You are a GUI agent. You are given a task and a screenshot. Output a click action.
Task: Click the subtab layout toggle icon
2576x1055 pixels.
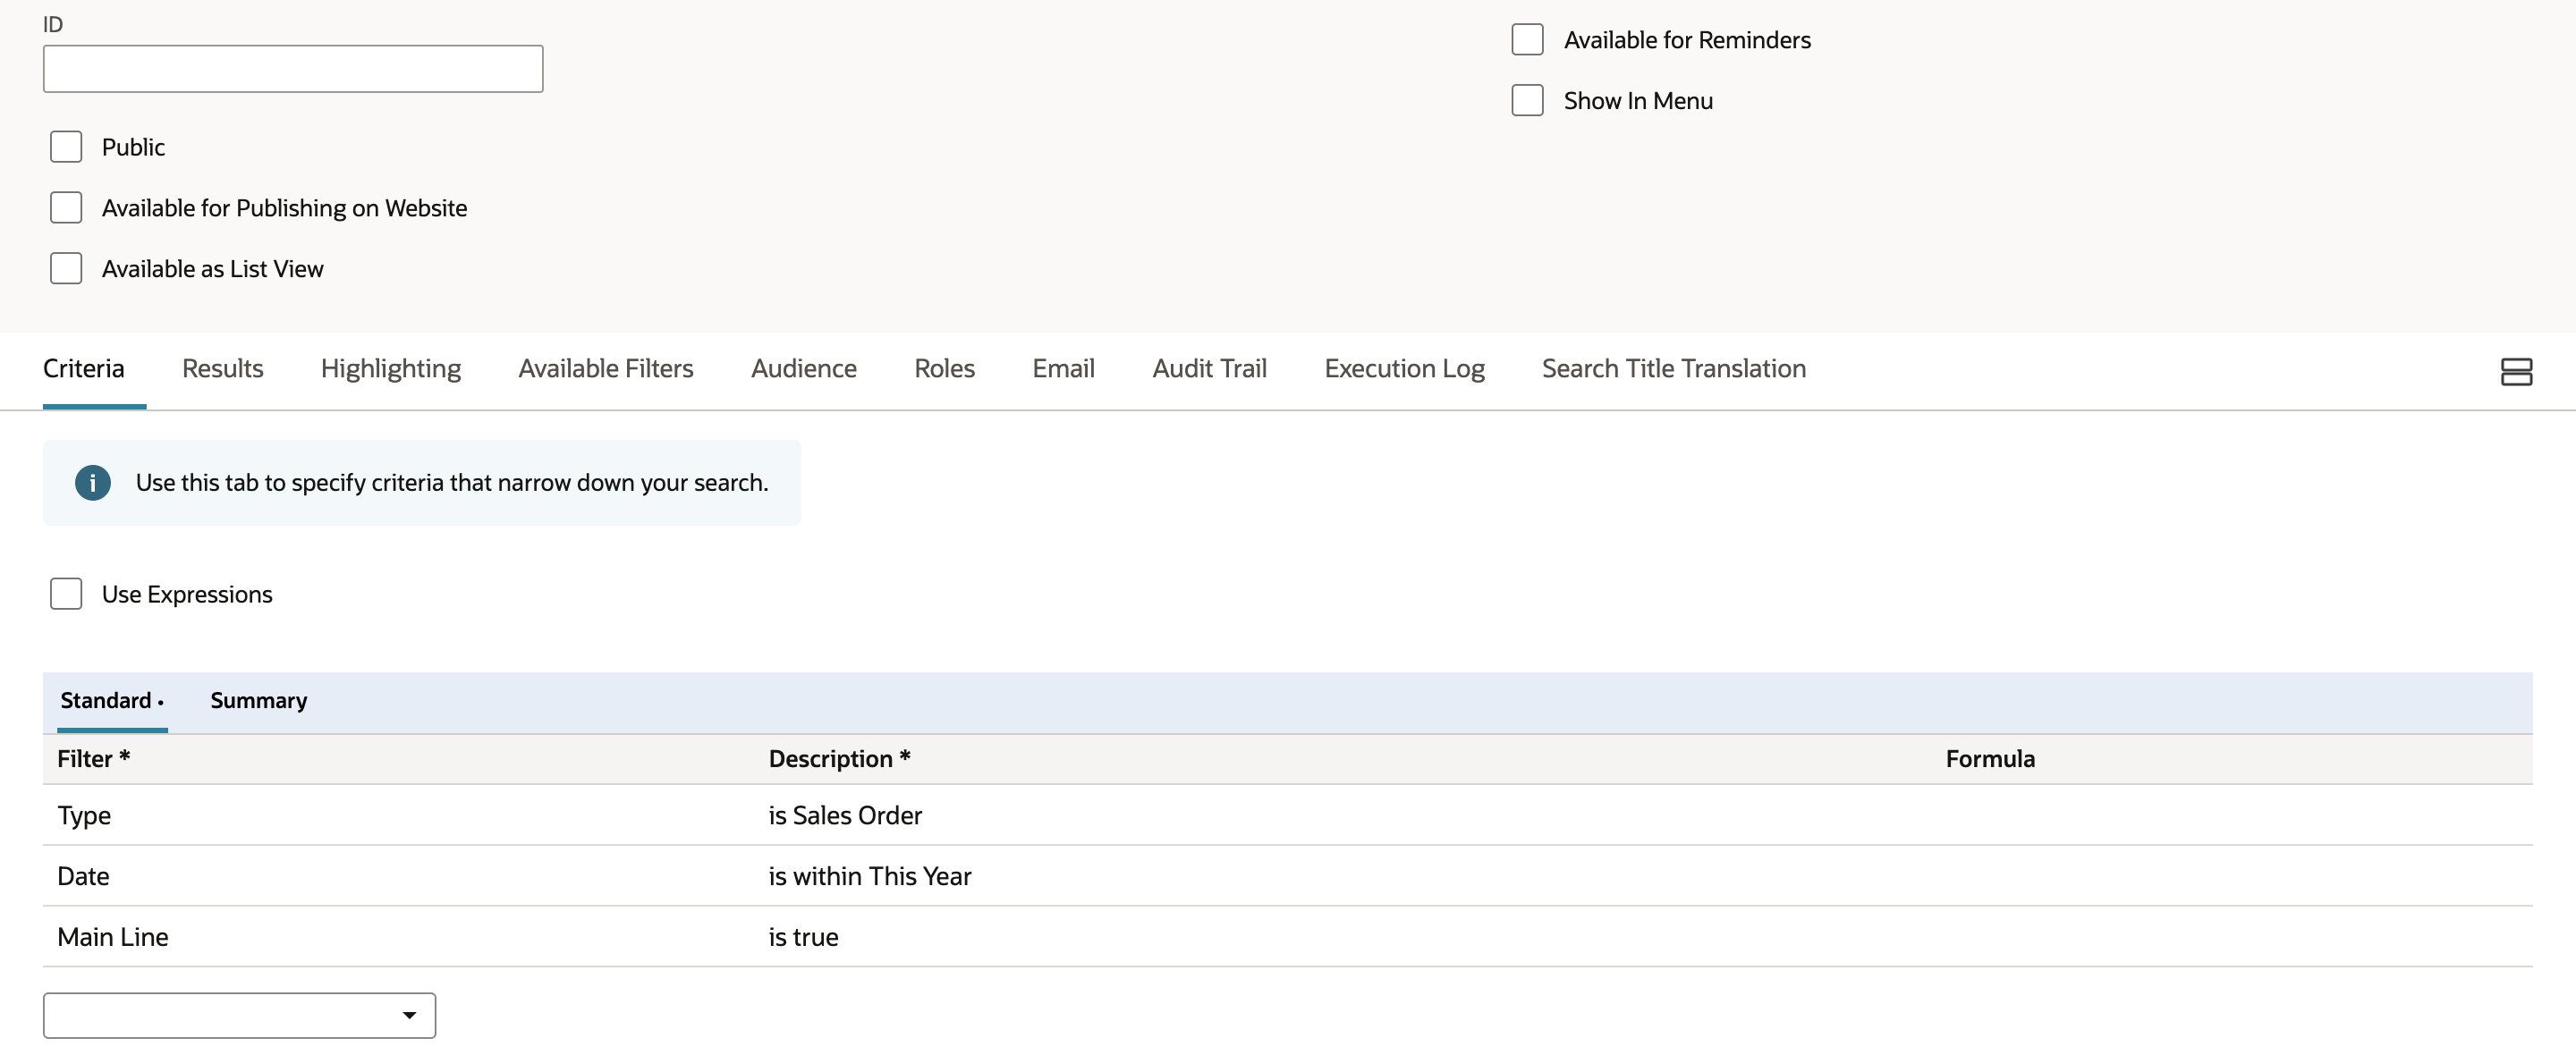2516,372
